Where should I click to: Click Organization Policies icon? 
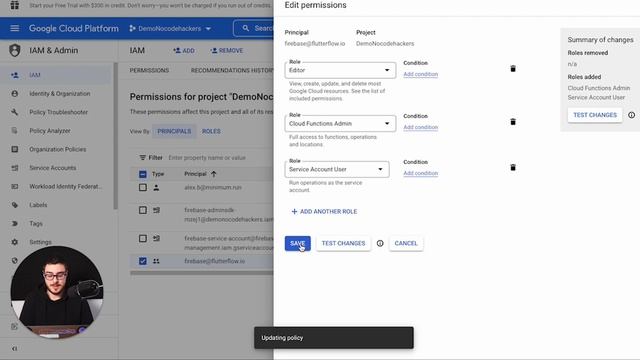15,149
